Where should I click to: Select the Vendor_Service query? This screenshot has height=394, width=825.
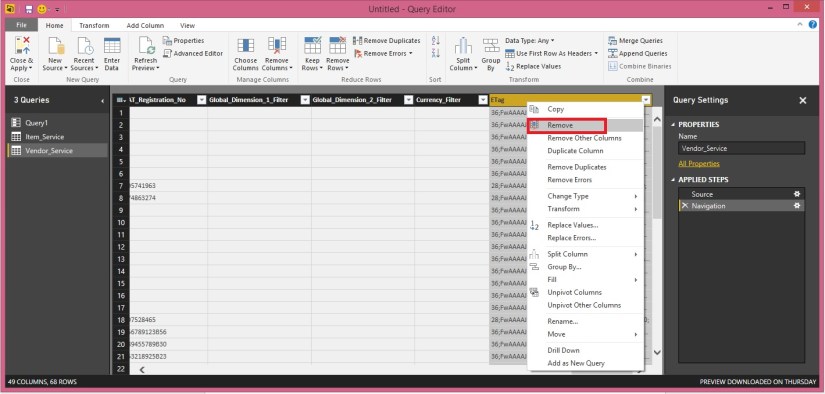coord(57,150)
